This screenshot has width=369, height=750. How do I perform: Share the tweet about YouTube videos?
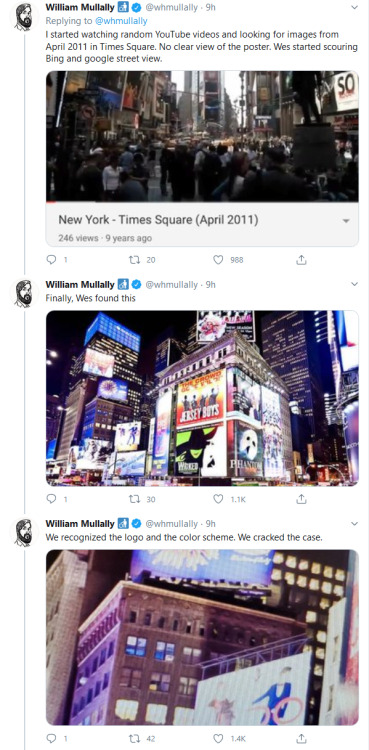coord(301,260)
